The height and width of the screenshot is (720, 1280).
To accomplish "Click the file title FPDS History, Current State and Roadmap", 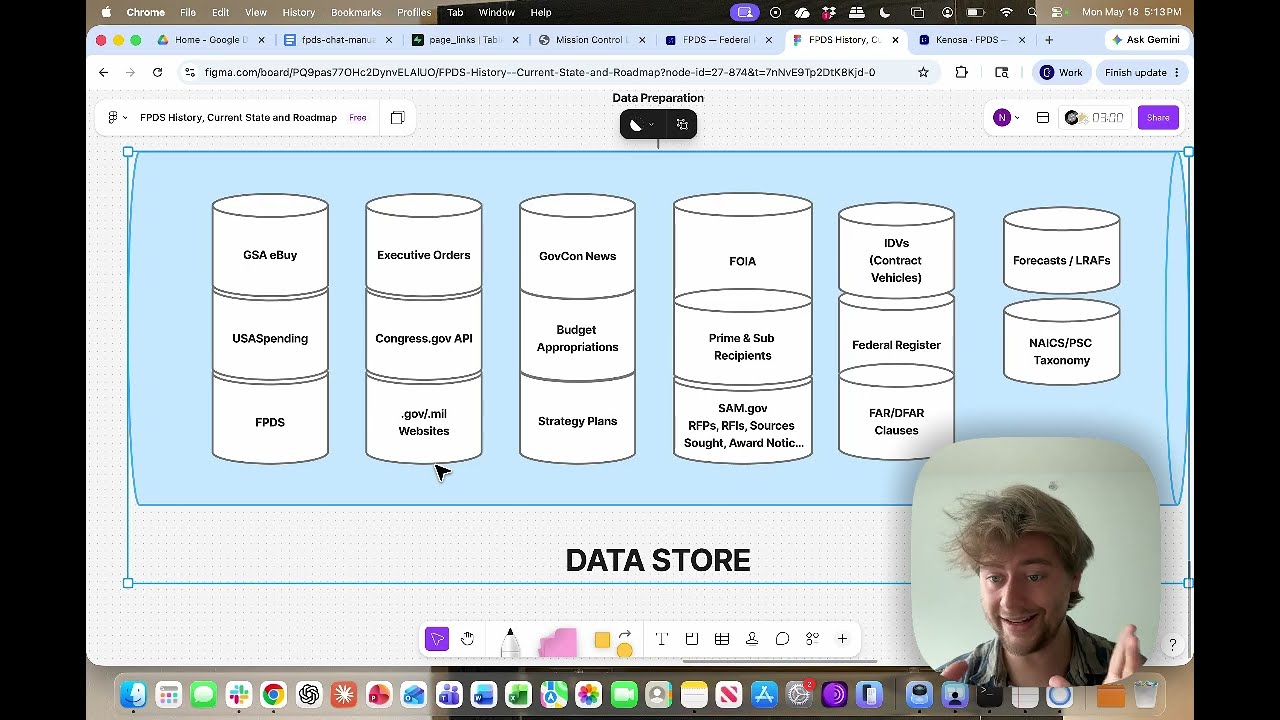I will pyautogui.click(x=238, y=118).
